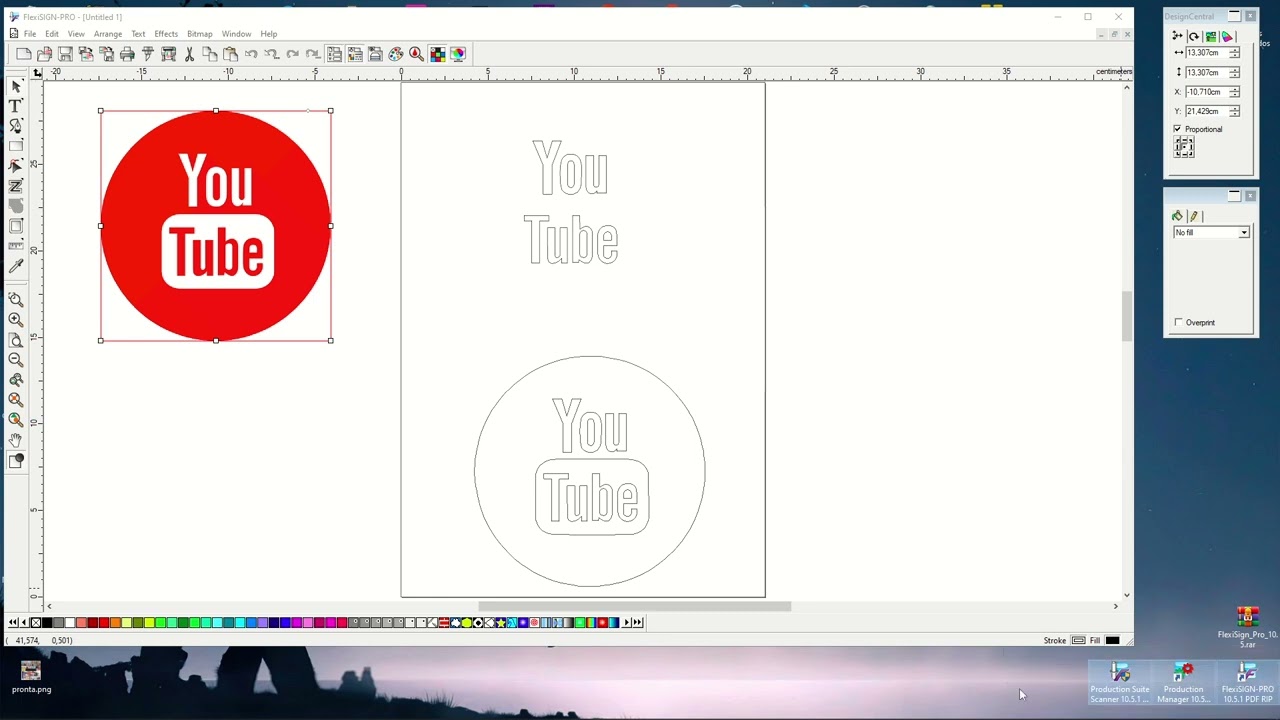The width and height of the screenshot is (1280, 720).
Task: Open the Text menu
Action: click(x=138, y=34)
